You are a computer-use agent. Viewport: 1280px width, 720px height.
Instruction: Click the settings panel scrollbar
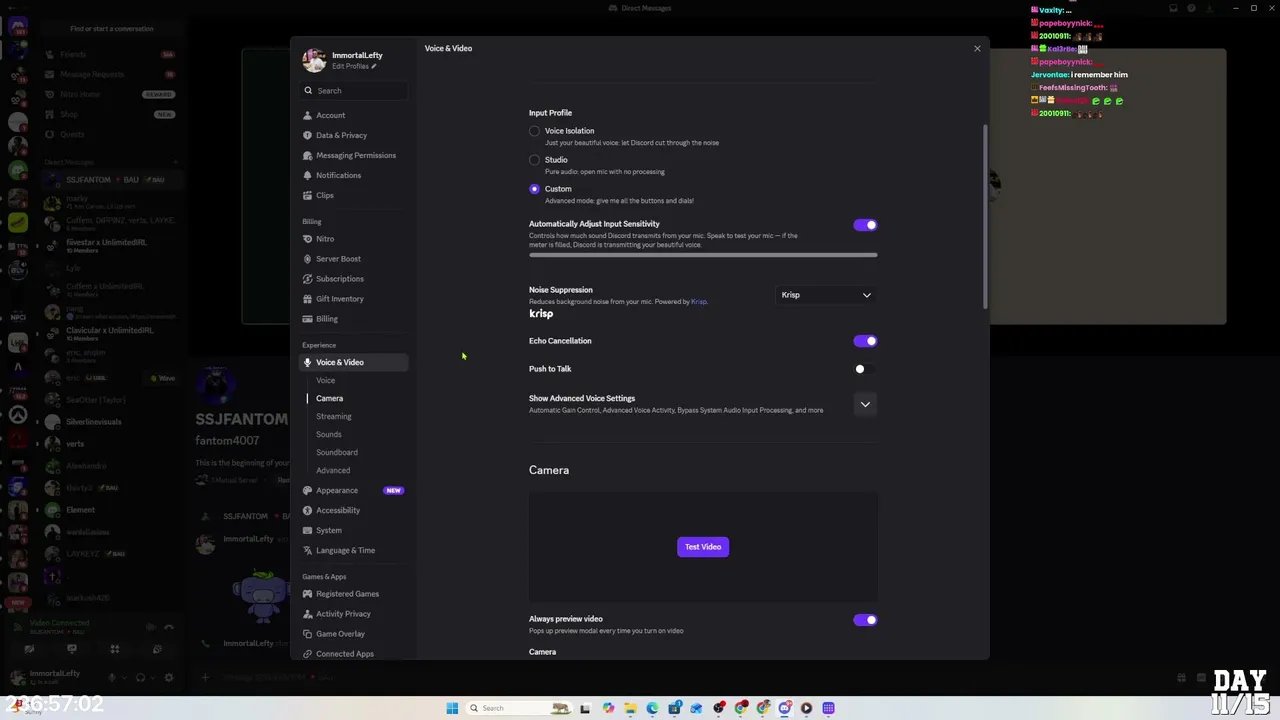pos(985,216)
